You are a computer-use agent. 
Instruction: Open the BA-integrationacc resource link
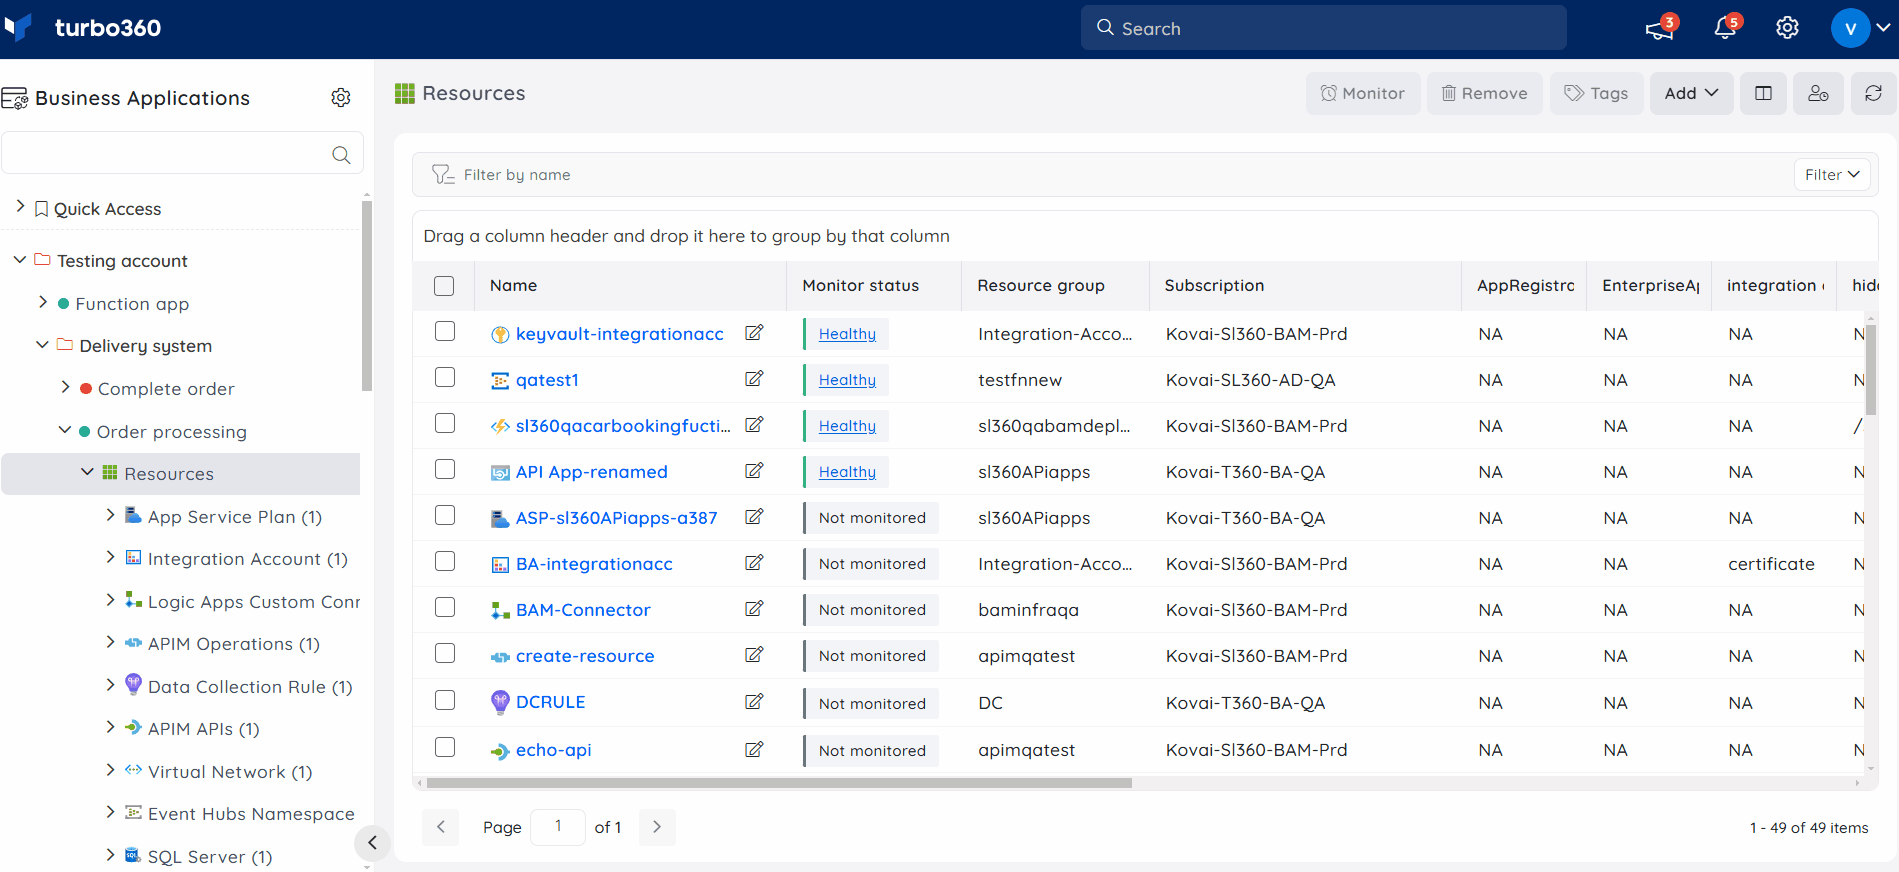tap(594, 564)
